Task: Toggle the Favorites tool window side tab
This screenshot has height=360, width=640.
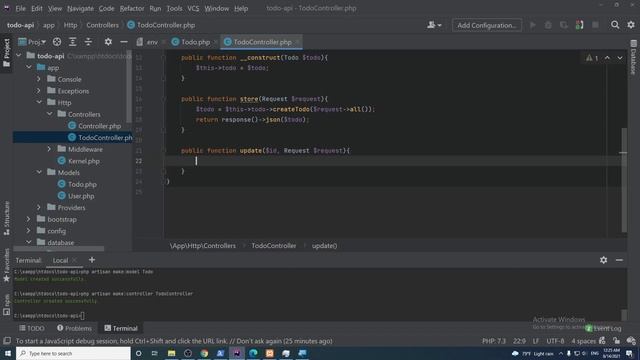Action: click(6, 265)
